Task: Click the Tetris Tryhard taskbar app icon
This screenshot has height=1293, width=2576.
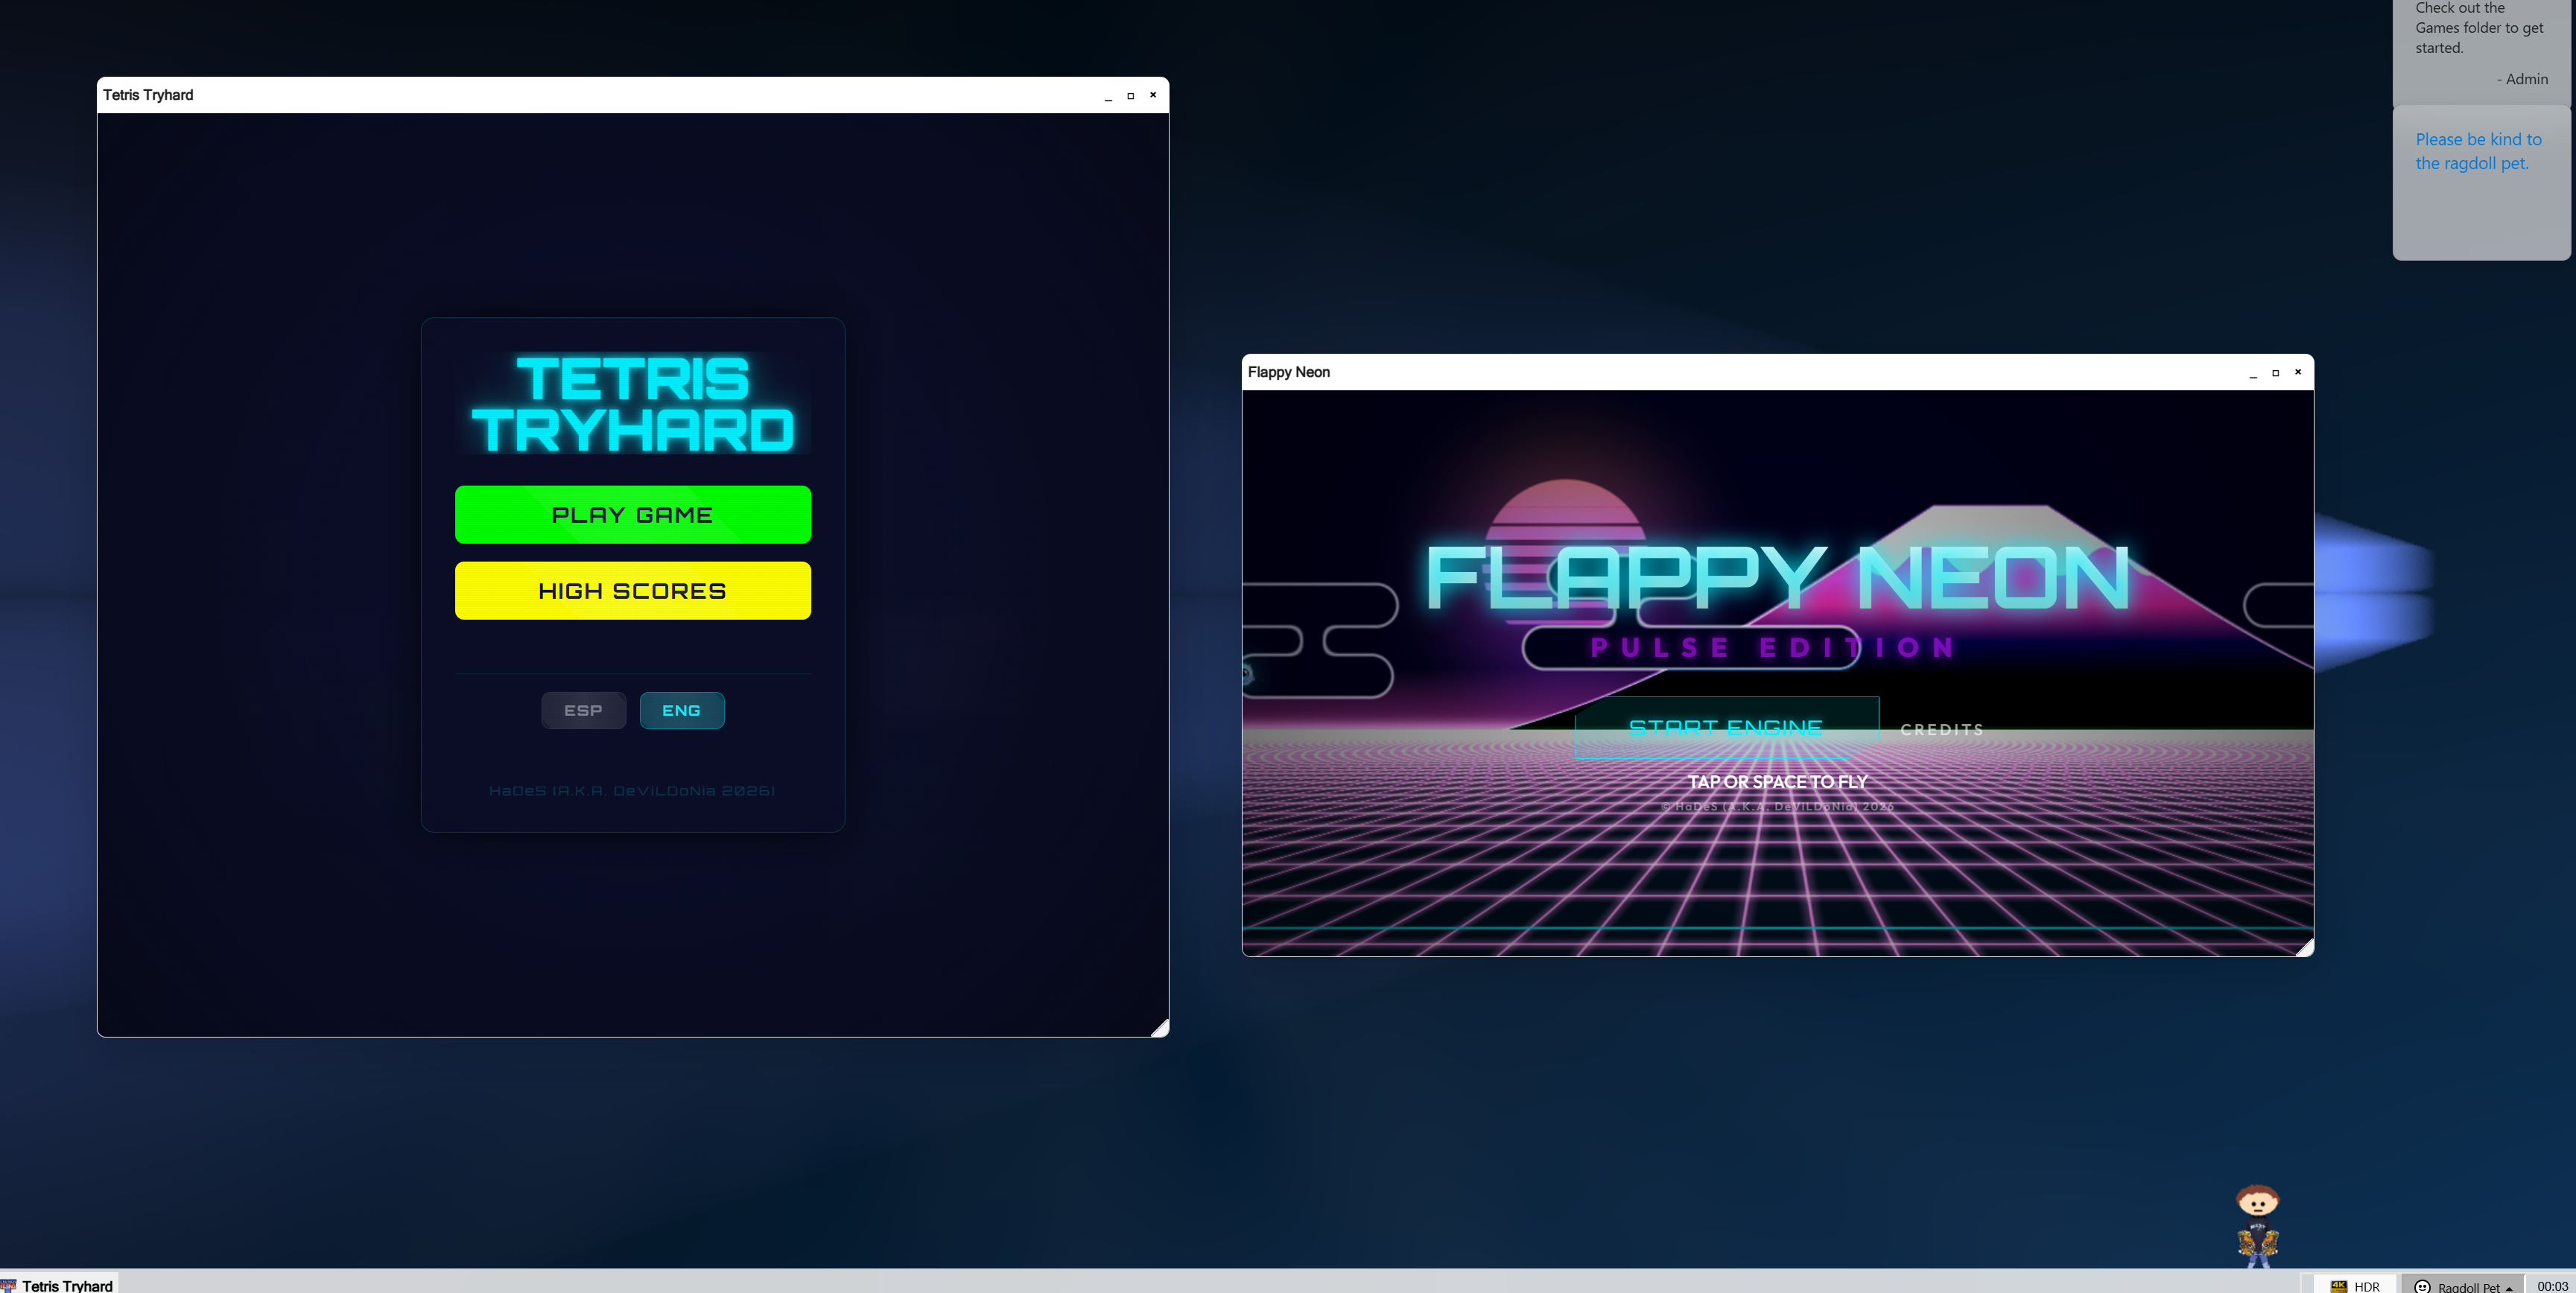Action: [8, 1285]
